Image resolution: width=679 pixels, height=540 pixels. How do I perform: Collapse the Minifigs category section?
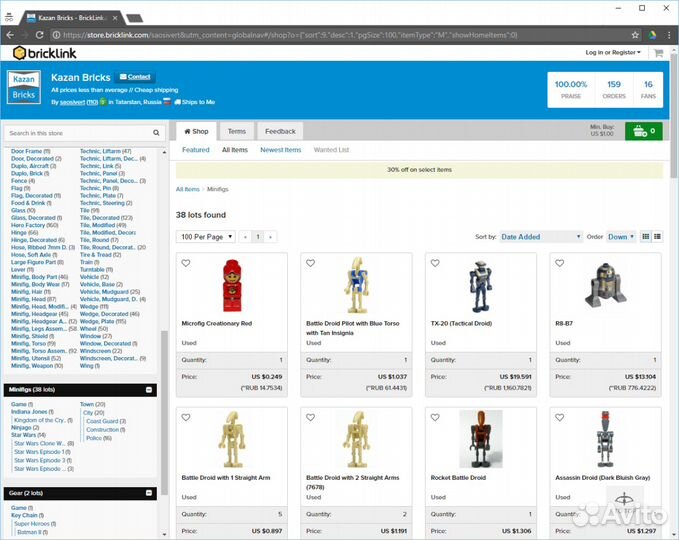[149, 390]
